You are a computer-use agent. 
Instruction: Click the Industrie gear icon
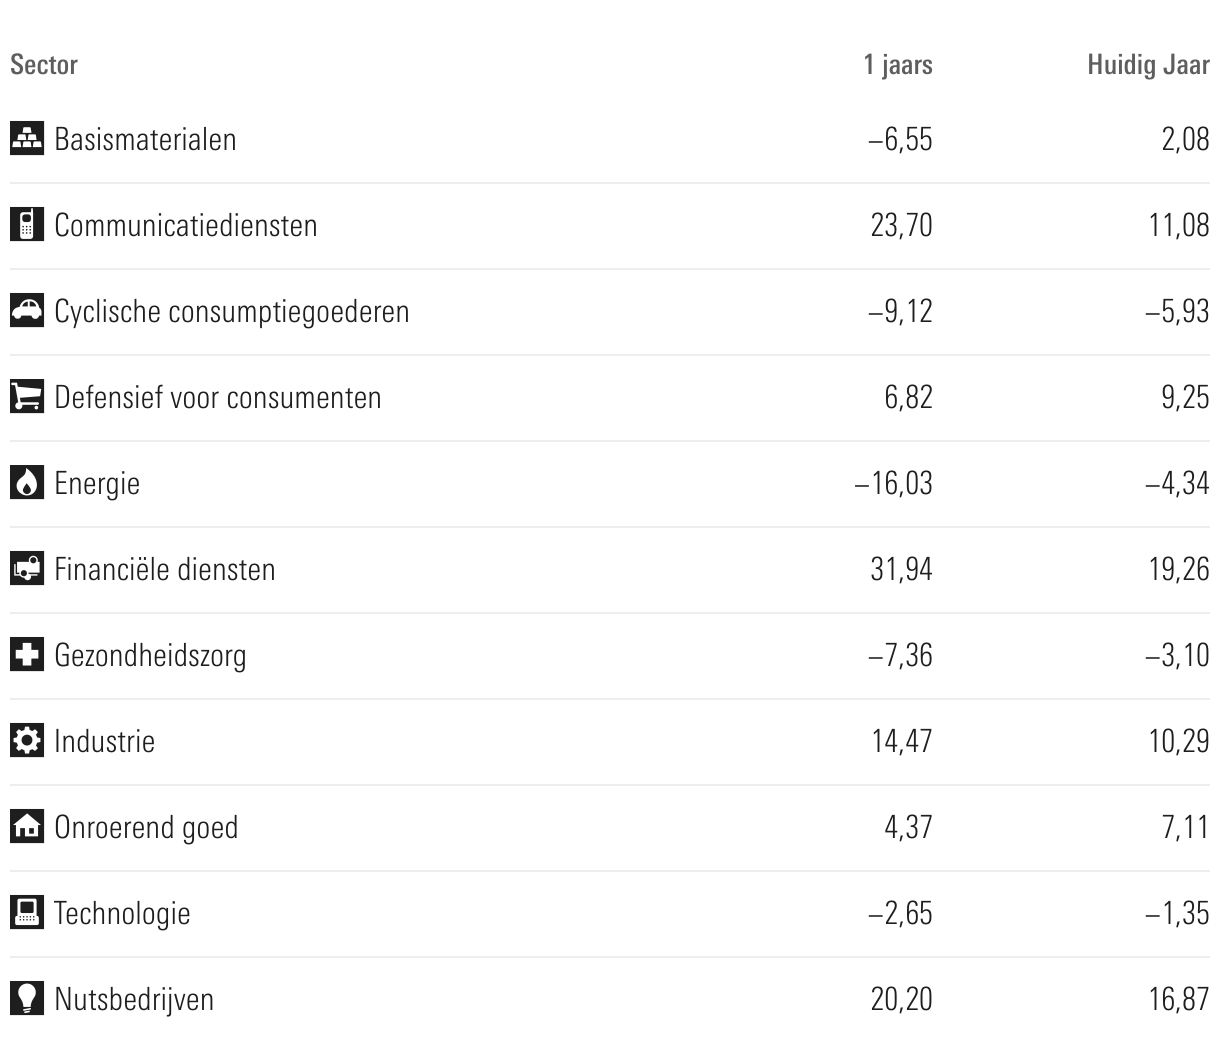click(27, 741)
